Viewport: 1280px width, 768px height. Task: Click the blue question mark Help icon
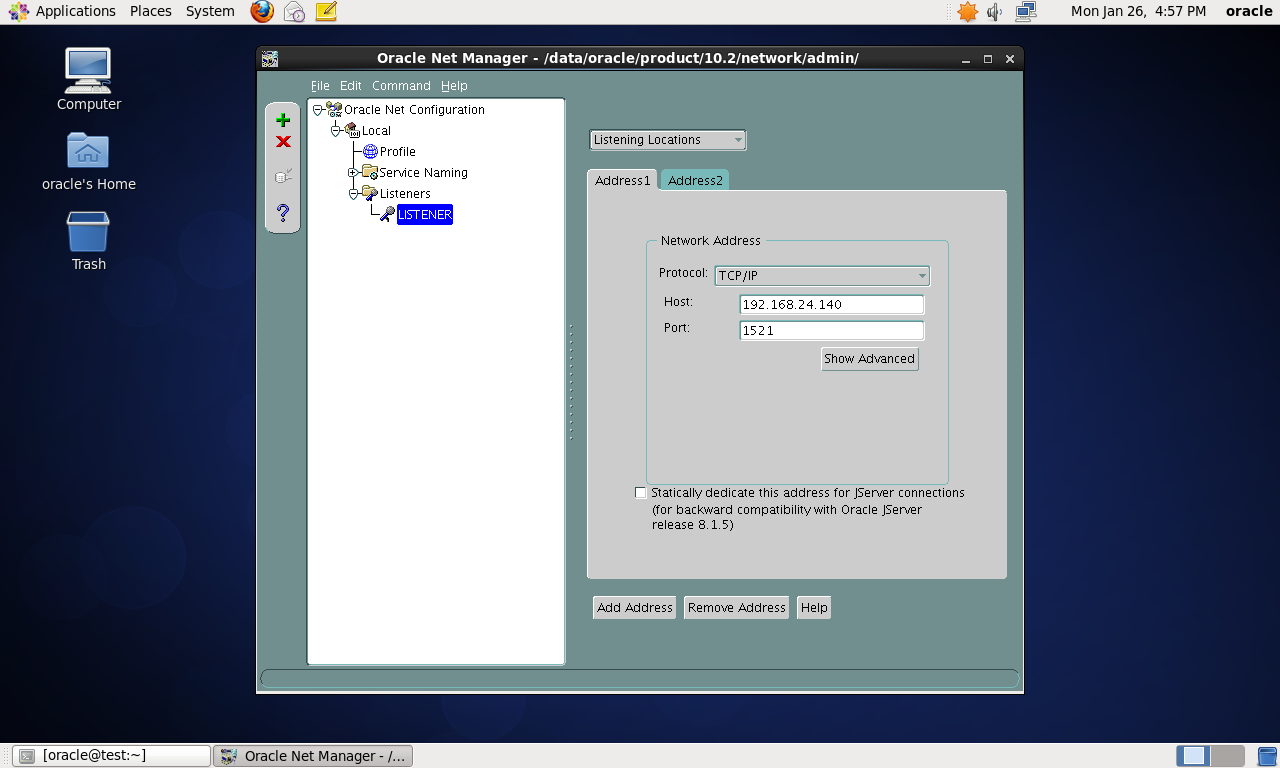click(283, 212)
